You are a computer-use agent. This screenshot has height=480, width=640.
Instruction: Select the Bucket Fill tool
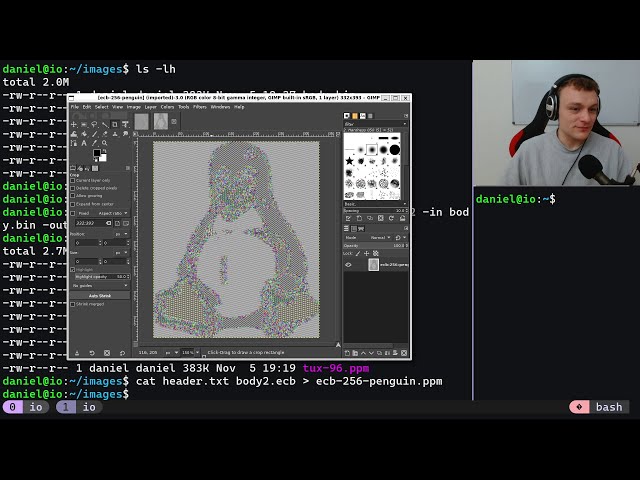(84, 134)
